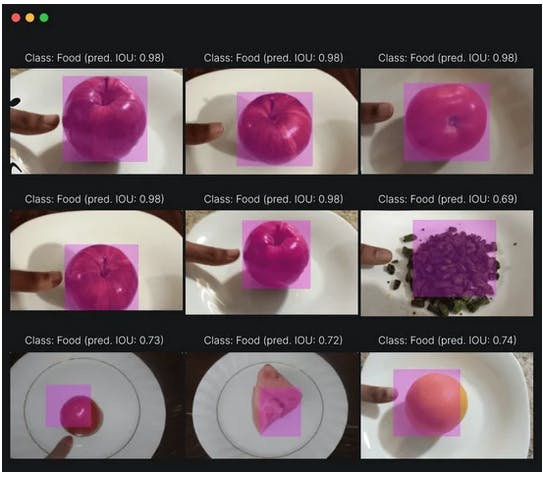This screenshot has width=543, height=478.
Task: Click the green maximize window button
Action: [44, 18]
